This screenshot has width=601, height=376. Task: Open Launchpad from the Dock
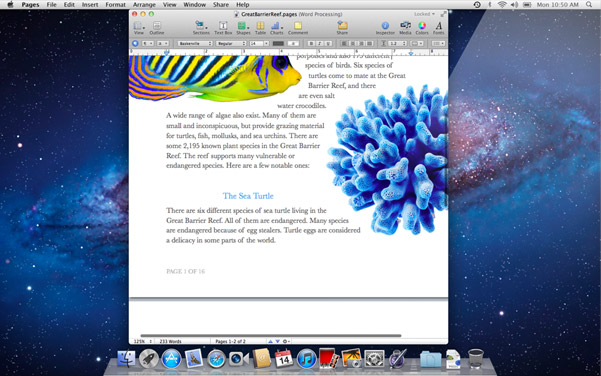click(149, 359)
